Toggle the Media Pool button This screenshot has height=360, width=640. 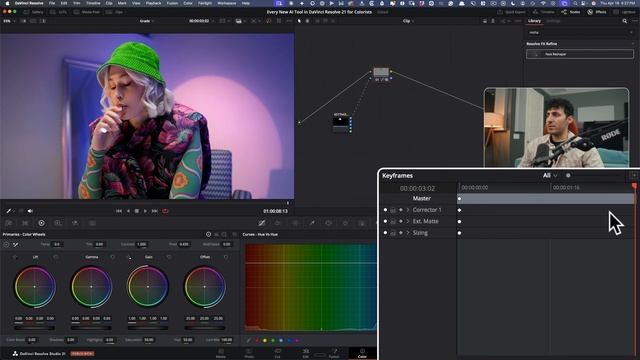point(87,12)
